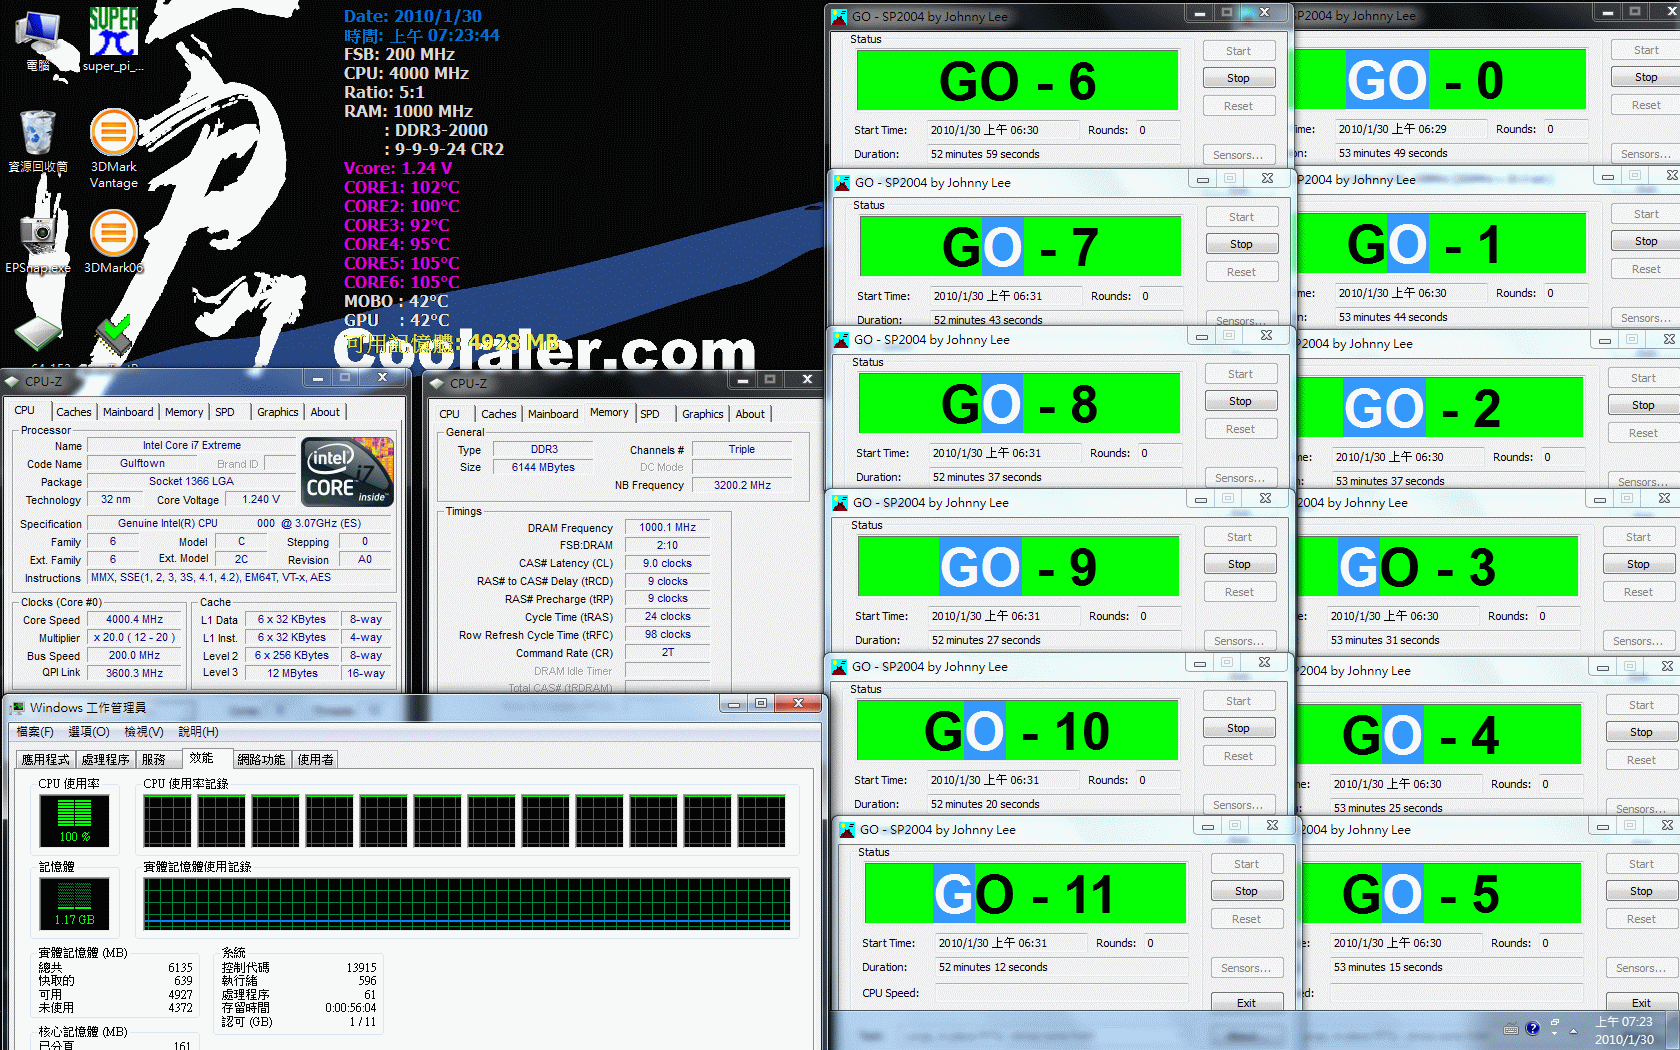Open the super_pi desktop shortcut
Viewport: 1680px width, 1050px height.
click(113, 40)
